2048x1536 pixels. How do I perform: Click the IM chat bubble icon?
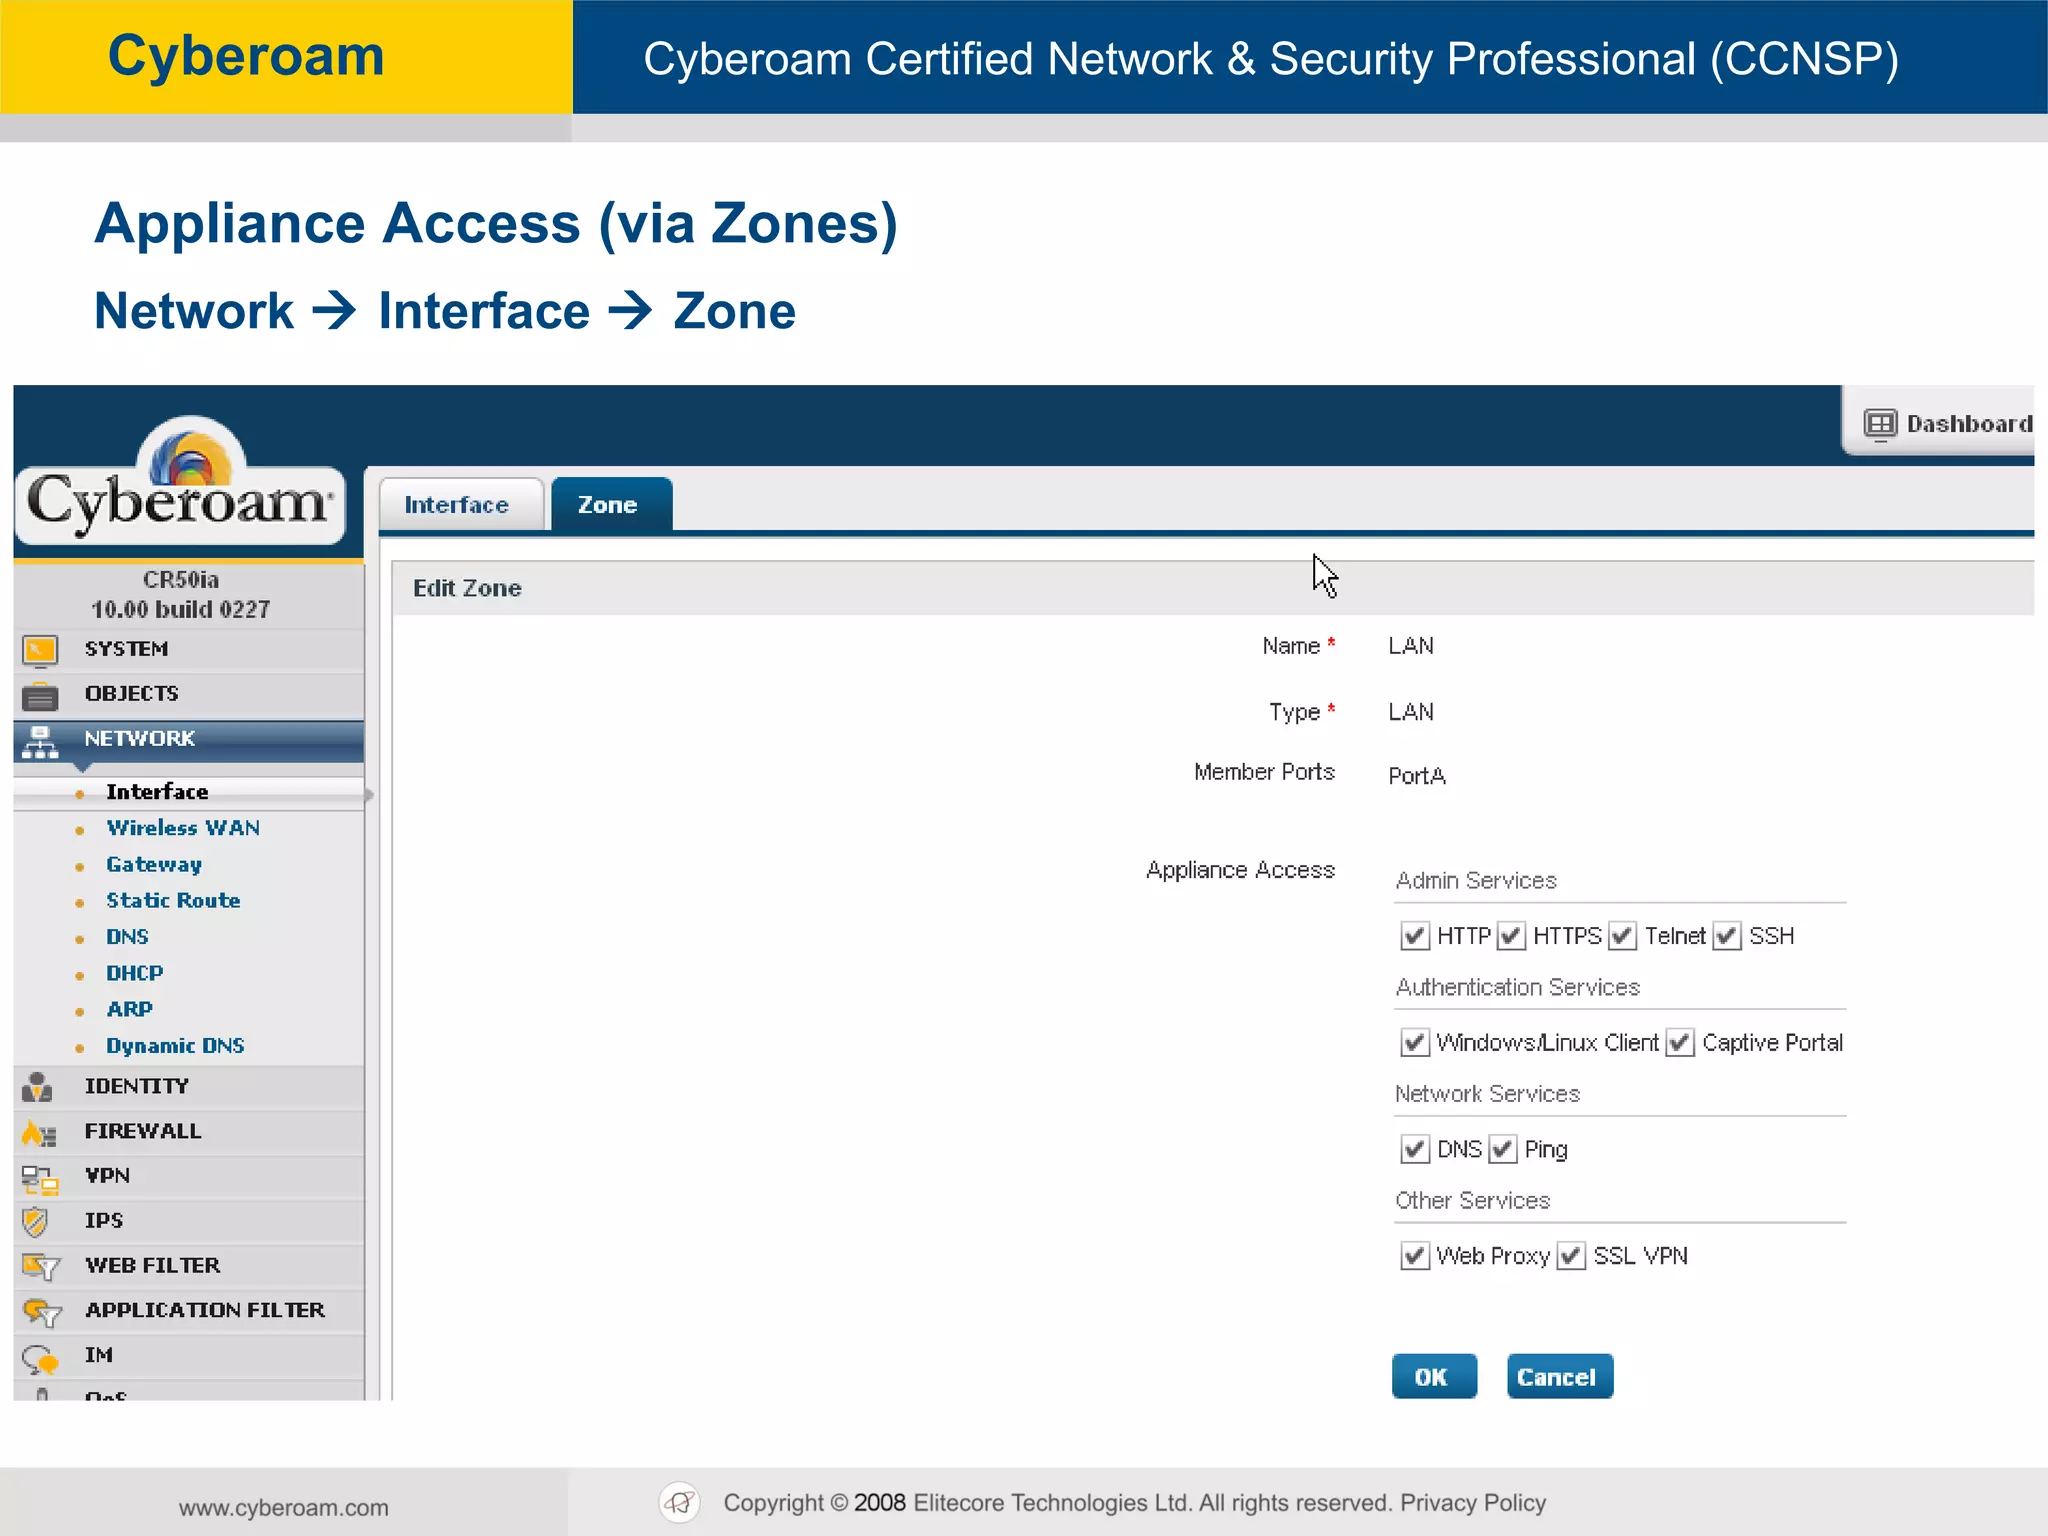[40, 1358]
